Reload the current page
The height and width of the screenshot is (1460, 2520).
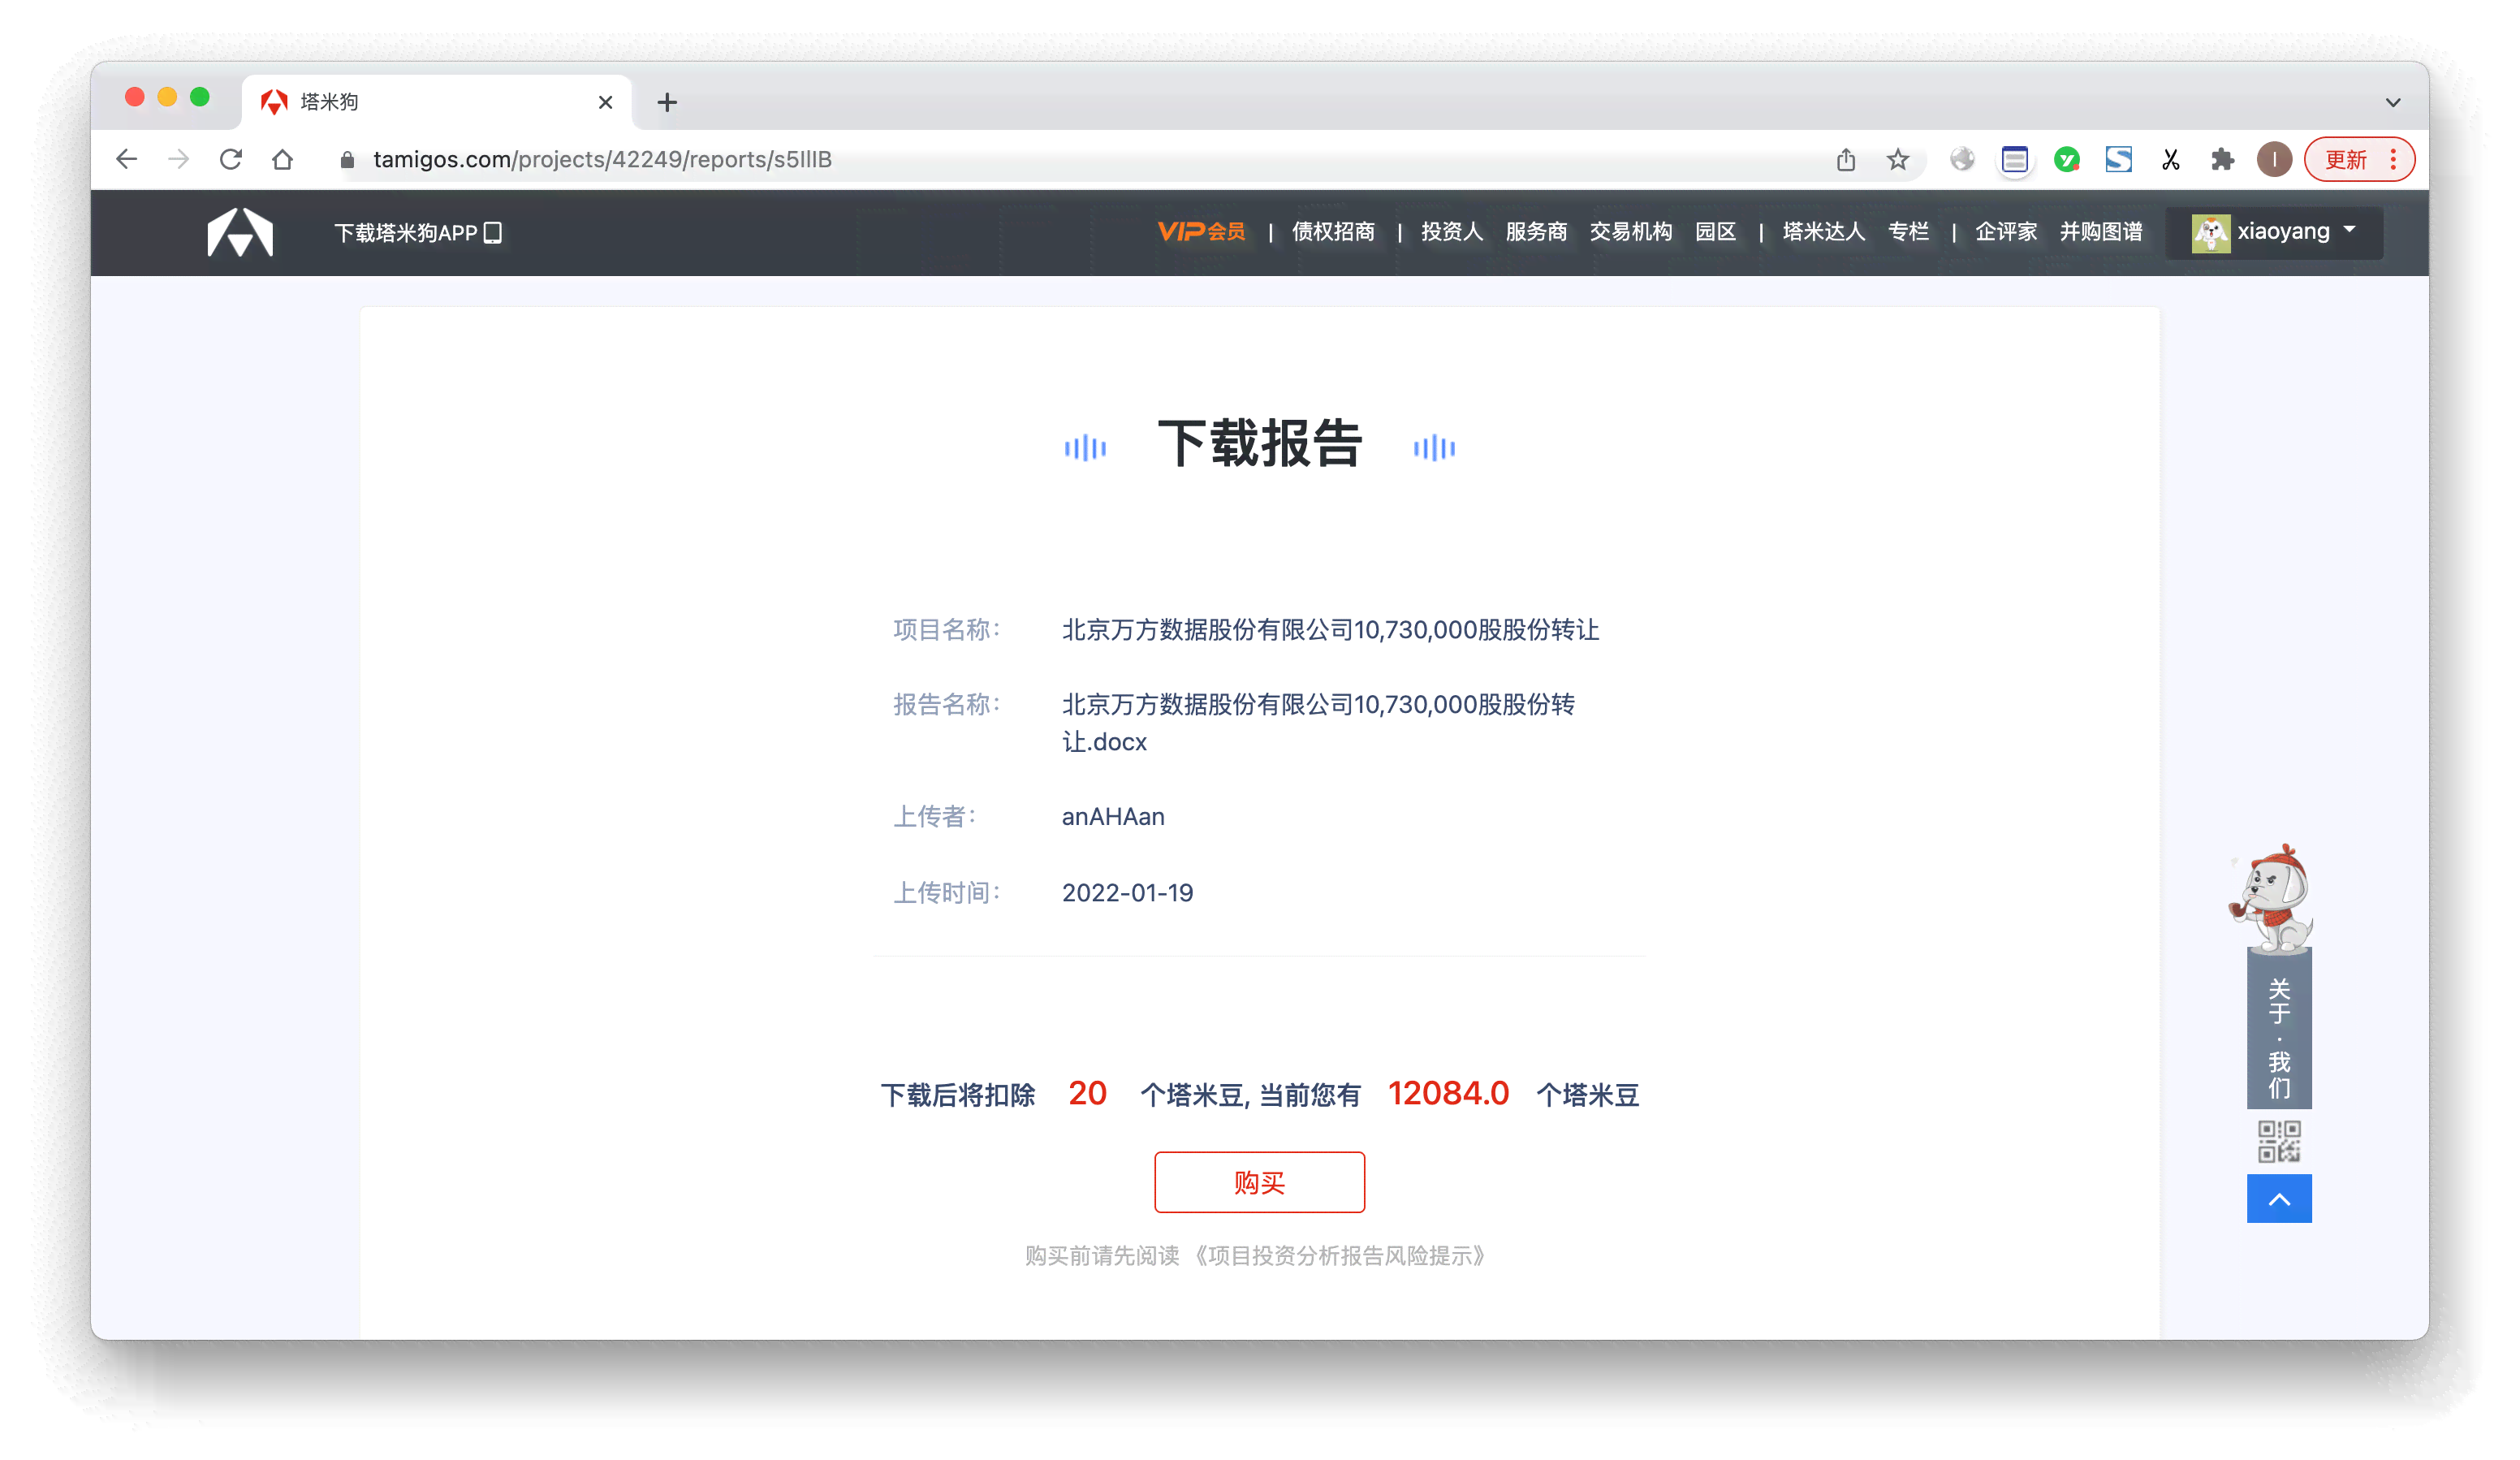pyautogui.click(x=231, y=159)
